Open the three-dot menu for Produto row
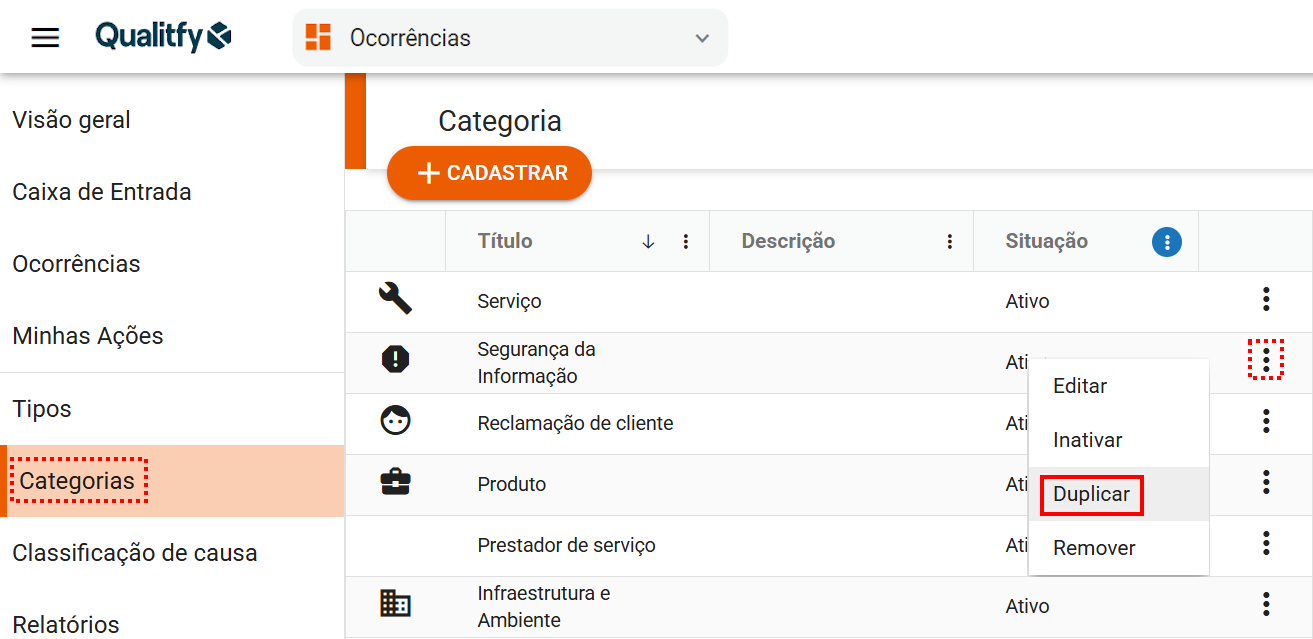This screenshot has height=639, width=1313. pyautogui.click(x=1266, y=483)
